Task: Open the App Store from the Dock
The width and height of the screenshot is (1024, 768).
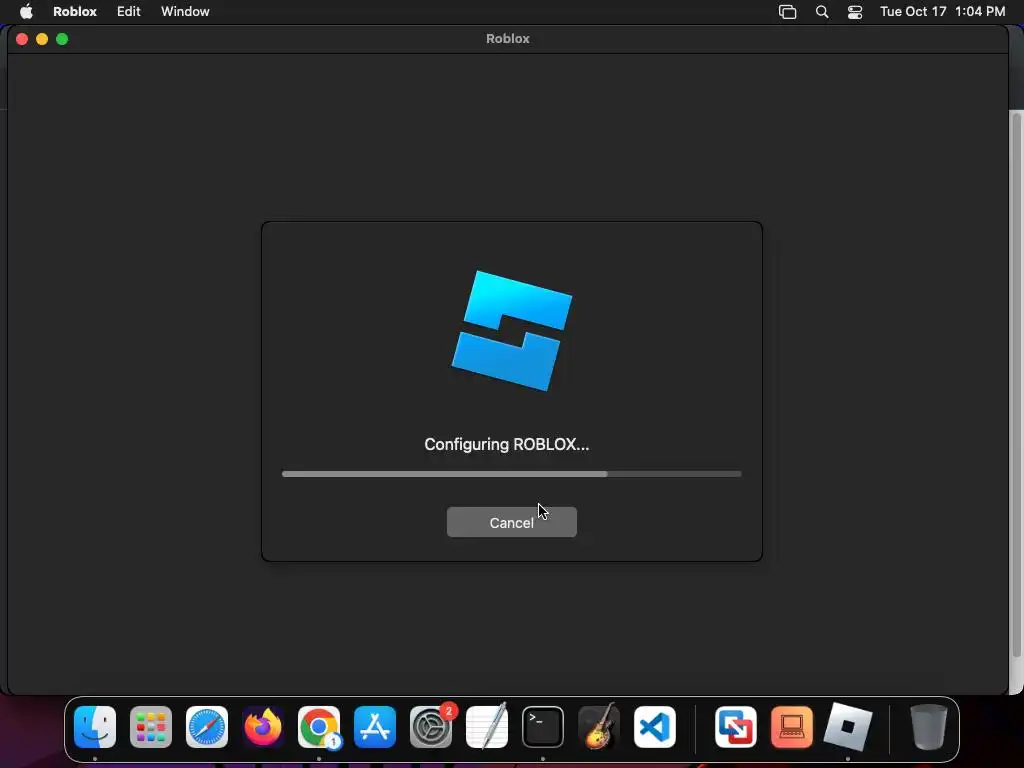Action: [375, 727]
